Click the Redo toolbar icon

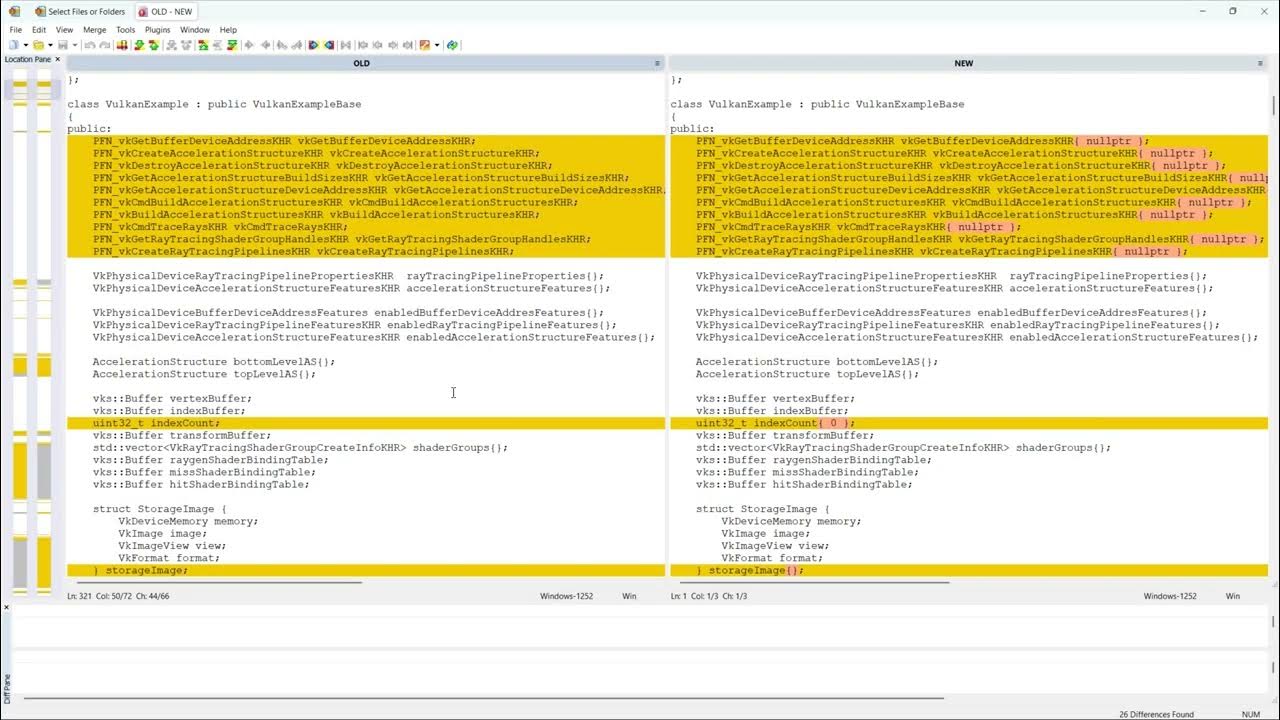[x=105, y=45]
